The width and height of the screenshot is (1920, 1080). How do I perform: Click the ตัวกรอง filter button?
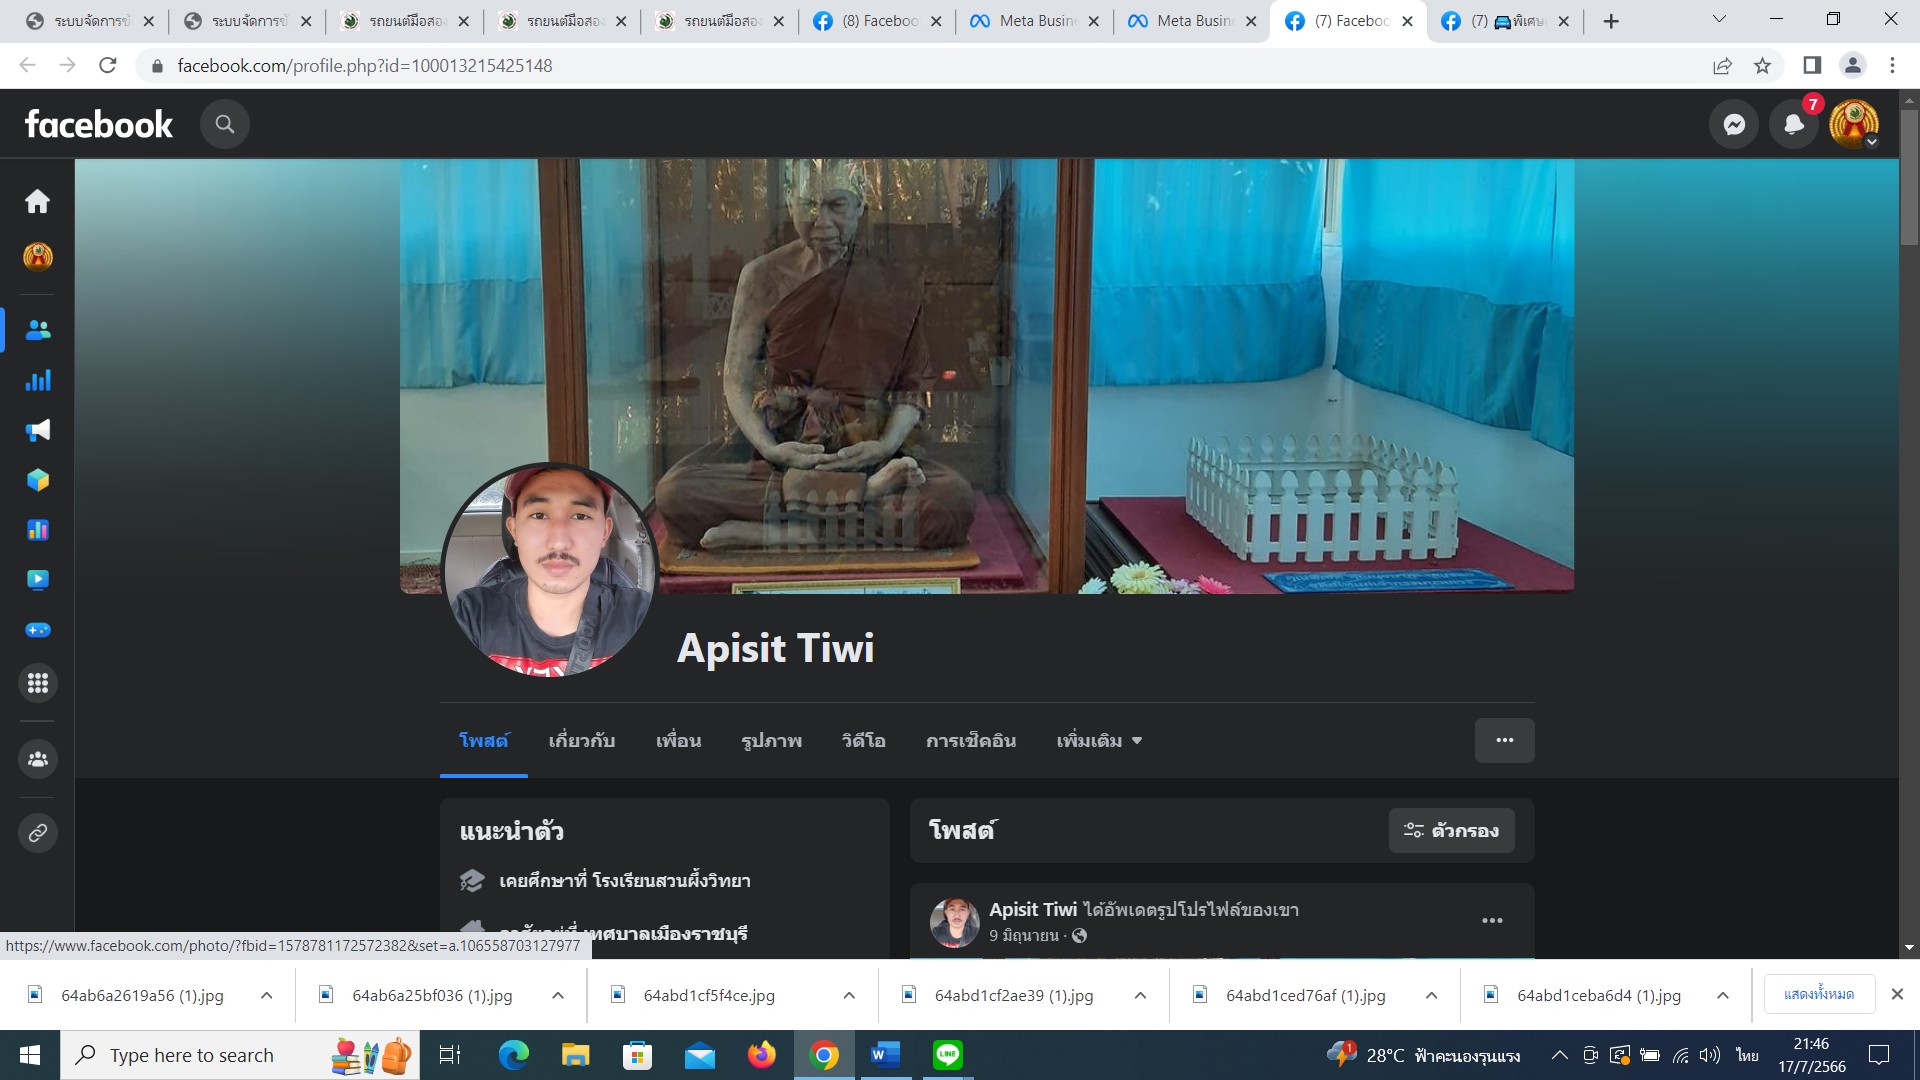1451,831
